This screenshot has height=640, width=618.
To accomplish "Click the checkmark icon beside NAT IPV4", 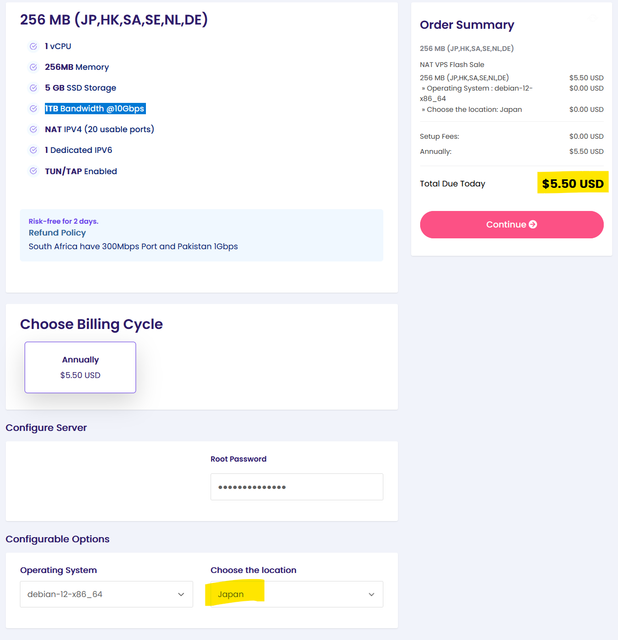I will [x=33, y=129].
